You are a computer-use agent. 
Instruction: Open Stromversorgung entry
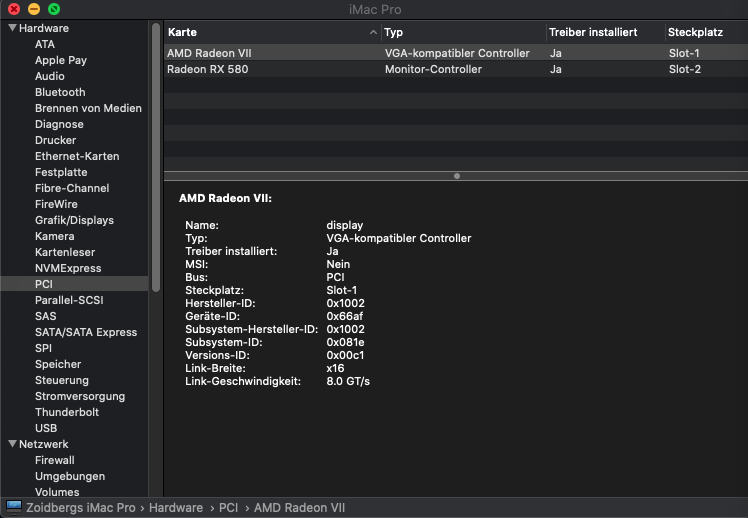[80, 396]
